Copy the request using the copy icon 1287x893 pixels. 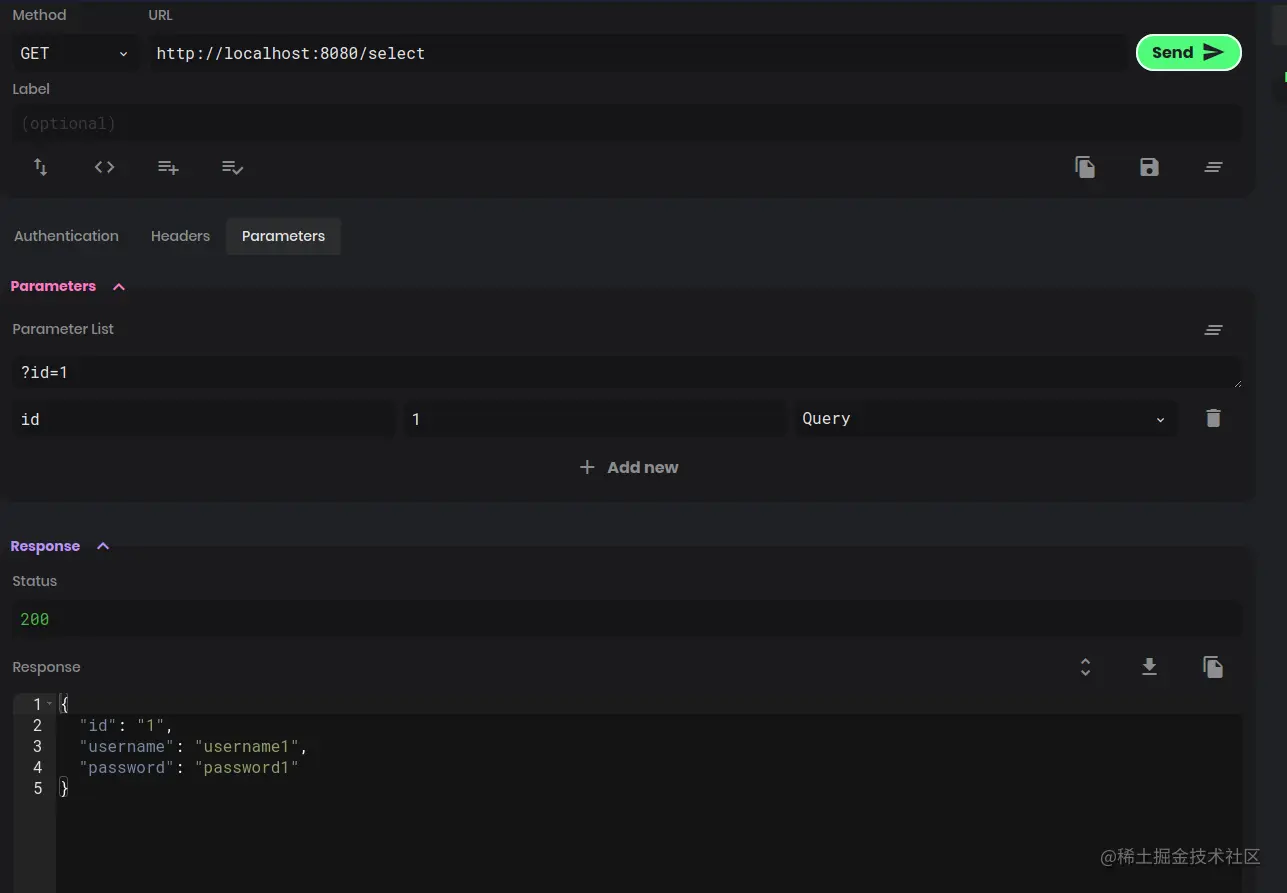(1085, 167)
